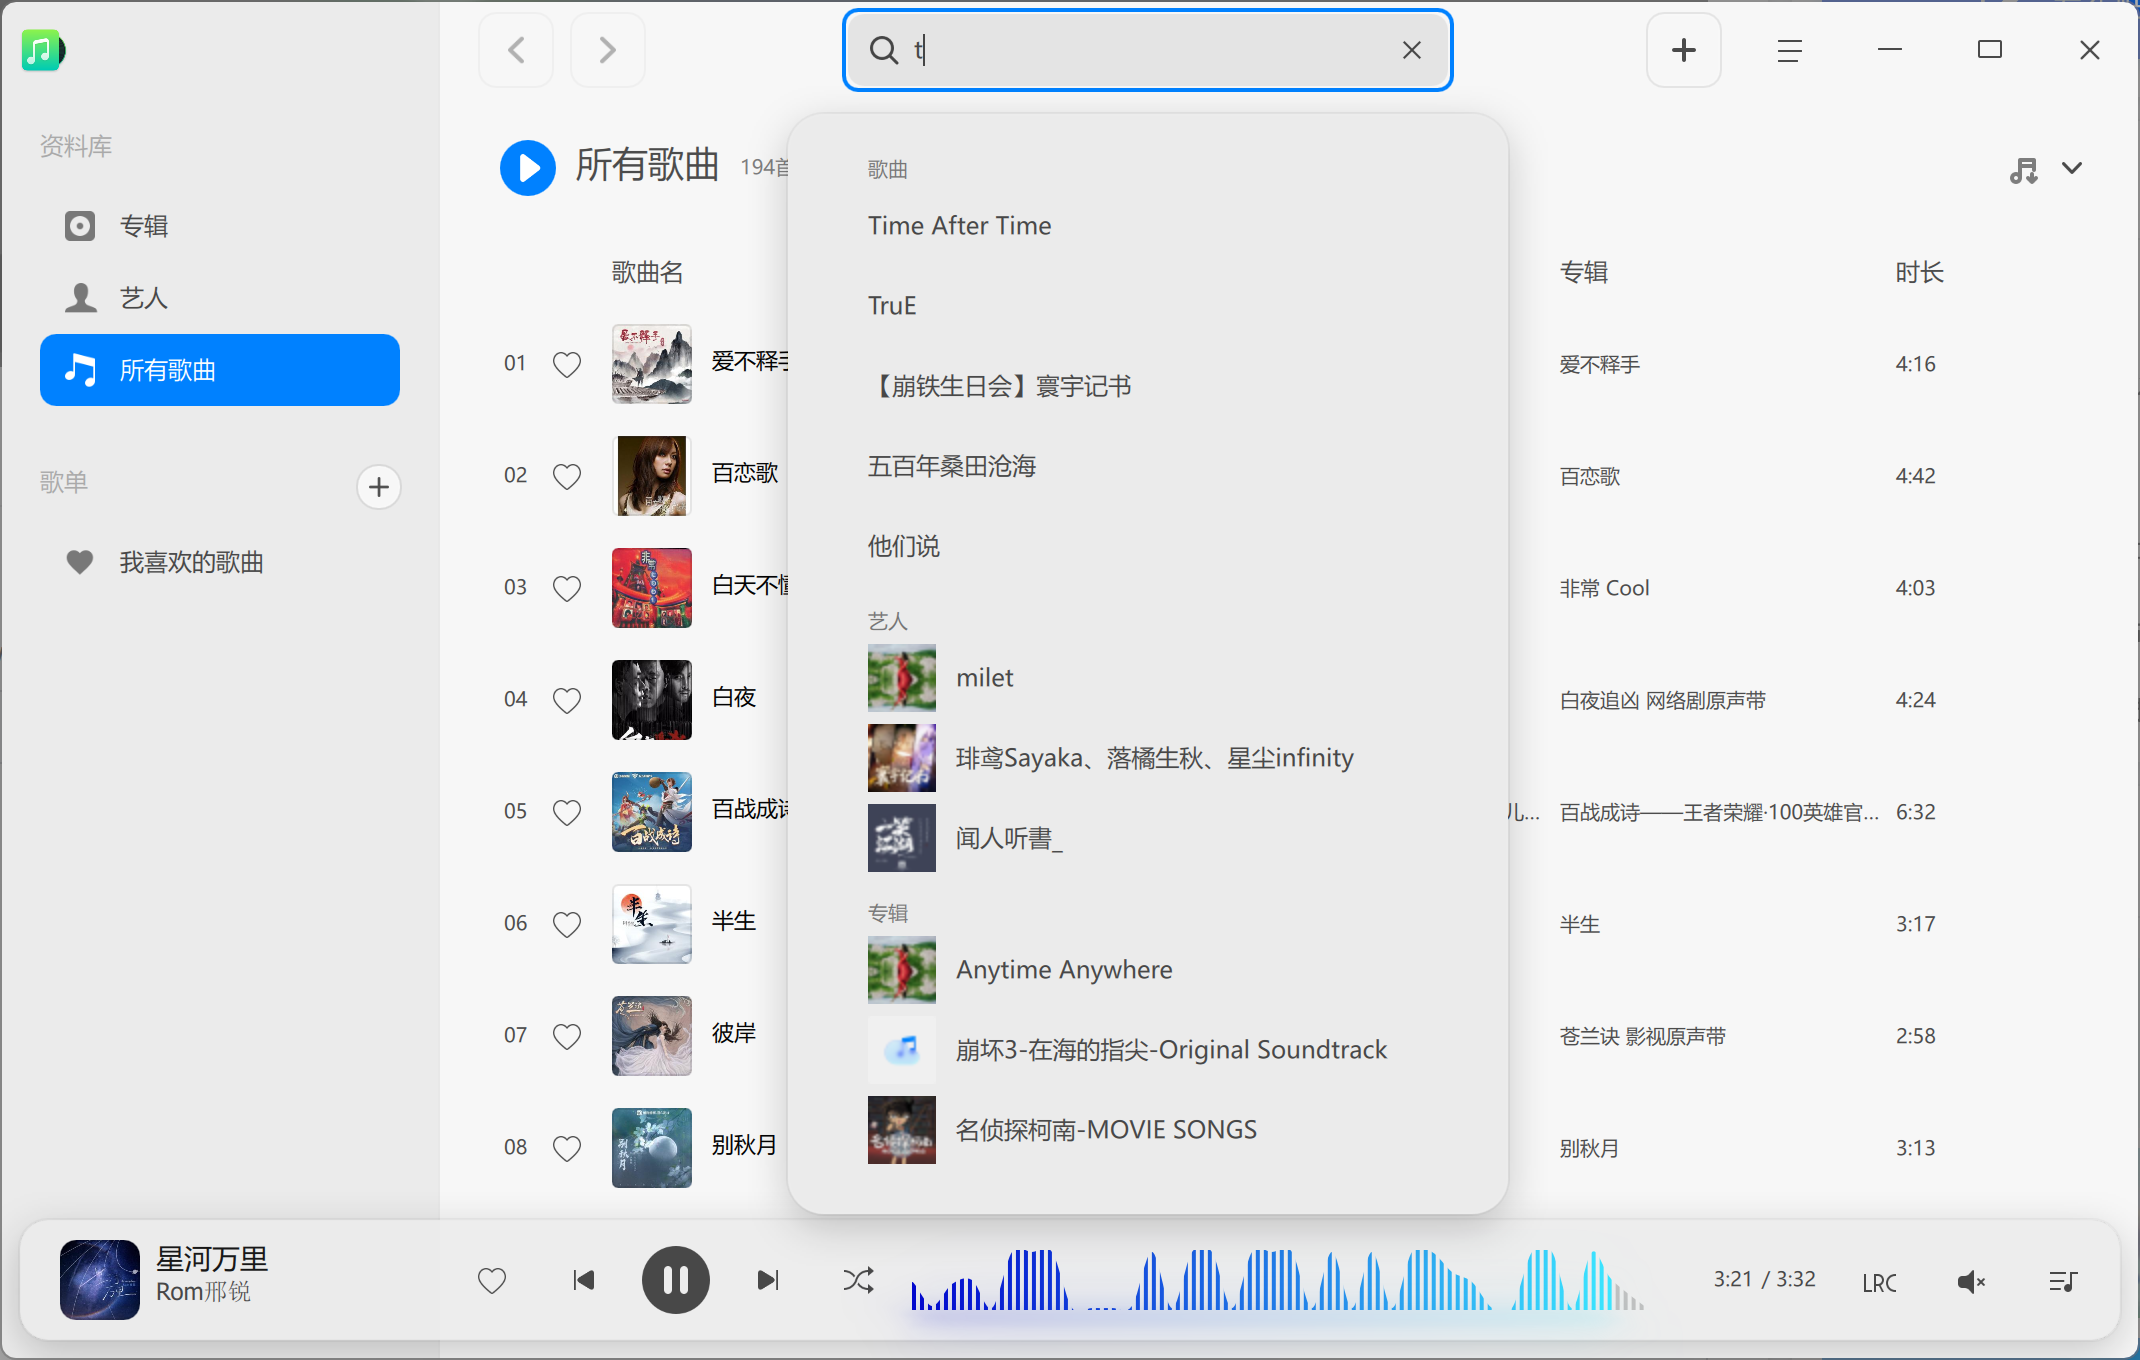Favorite the currently playing song 星河万里
The width and height of the screenshot is (2140, 1360).
point(492,1280)
